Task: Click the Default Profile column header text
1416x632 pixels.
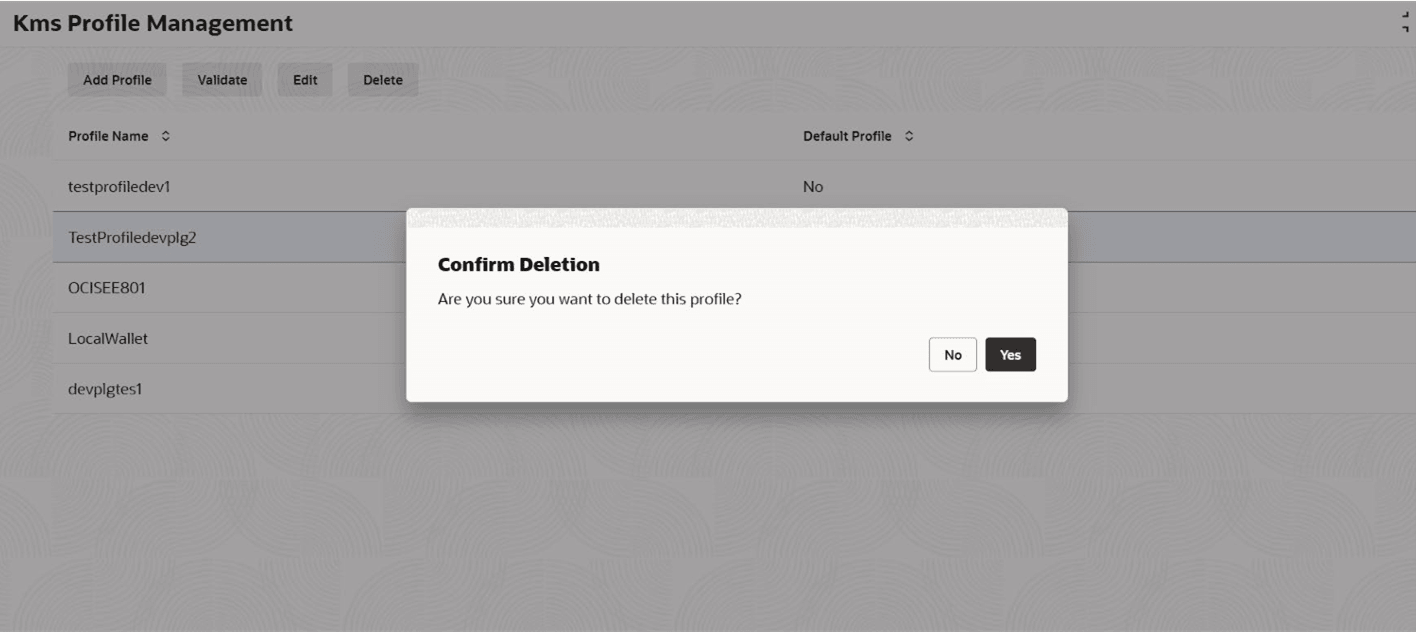Action: [x=847, y=136]
